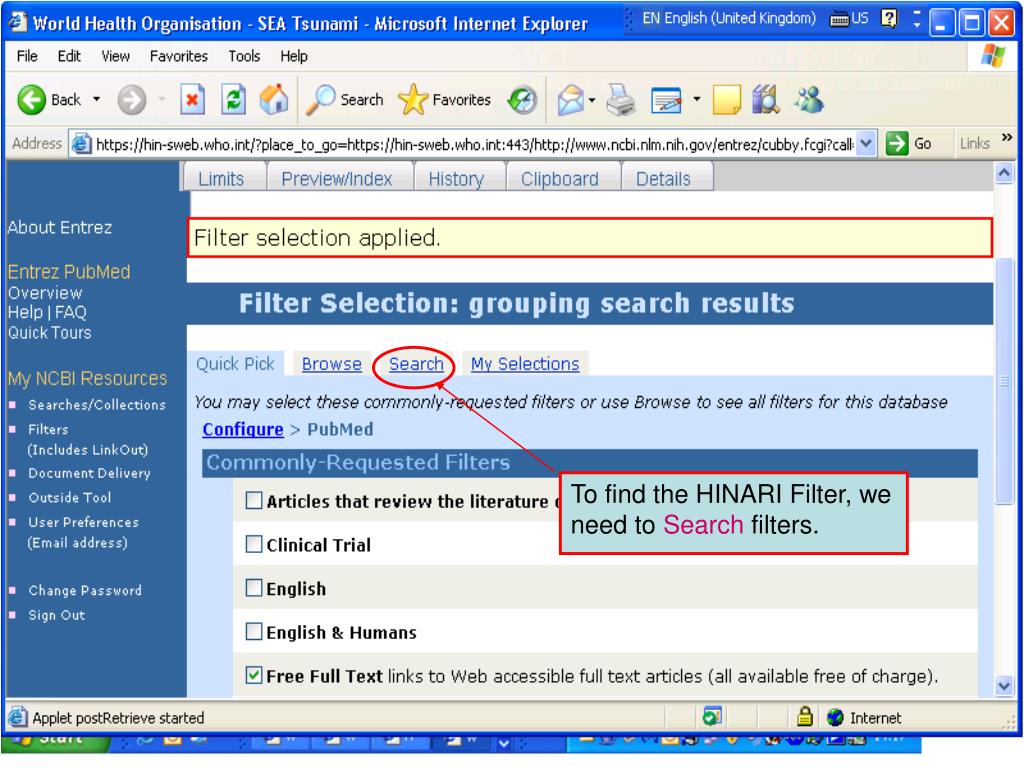Open the Browse filters link
This screenshot has height=768, width=1024.
pos(332,364)
